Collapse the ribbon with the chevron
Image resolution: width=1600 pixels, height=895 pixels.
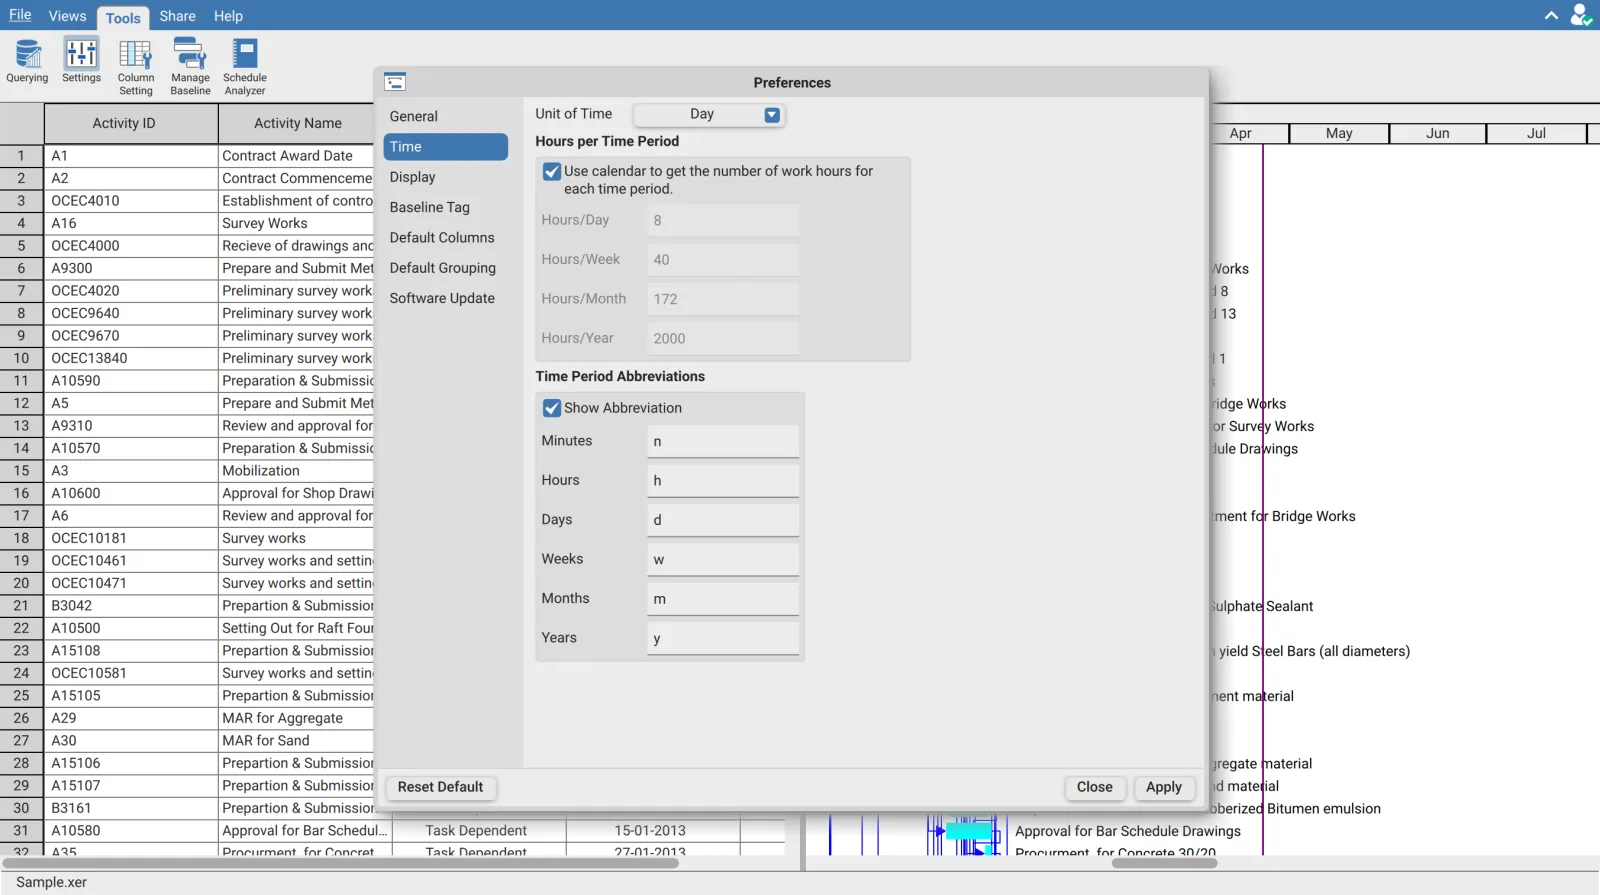pyautogui.click(x=1551, y=15)
